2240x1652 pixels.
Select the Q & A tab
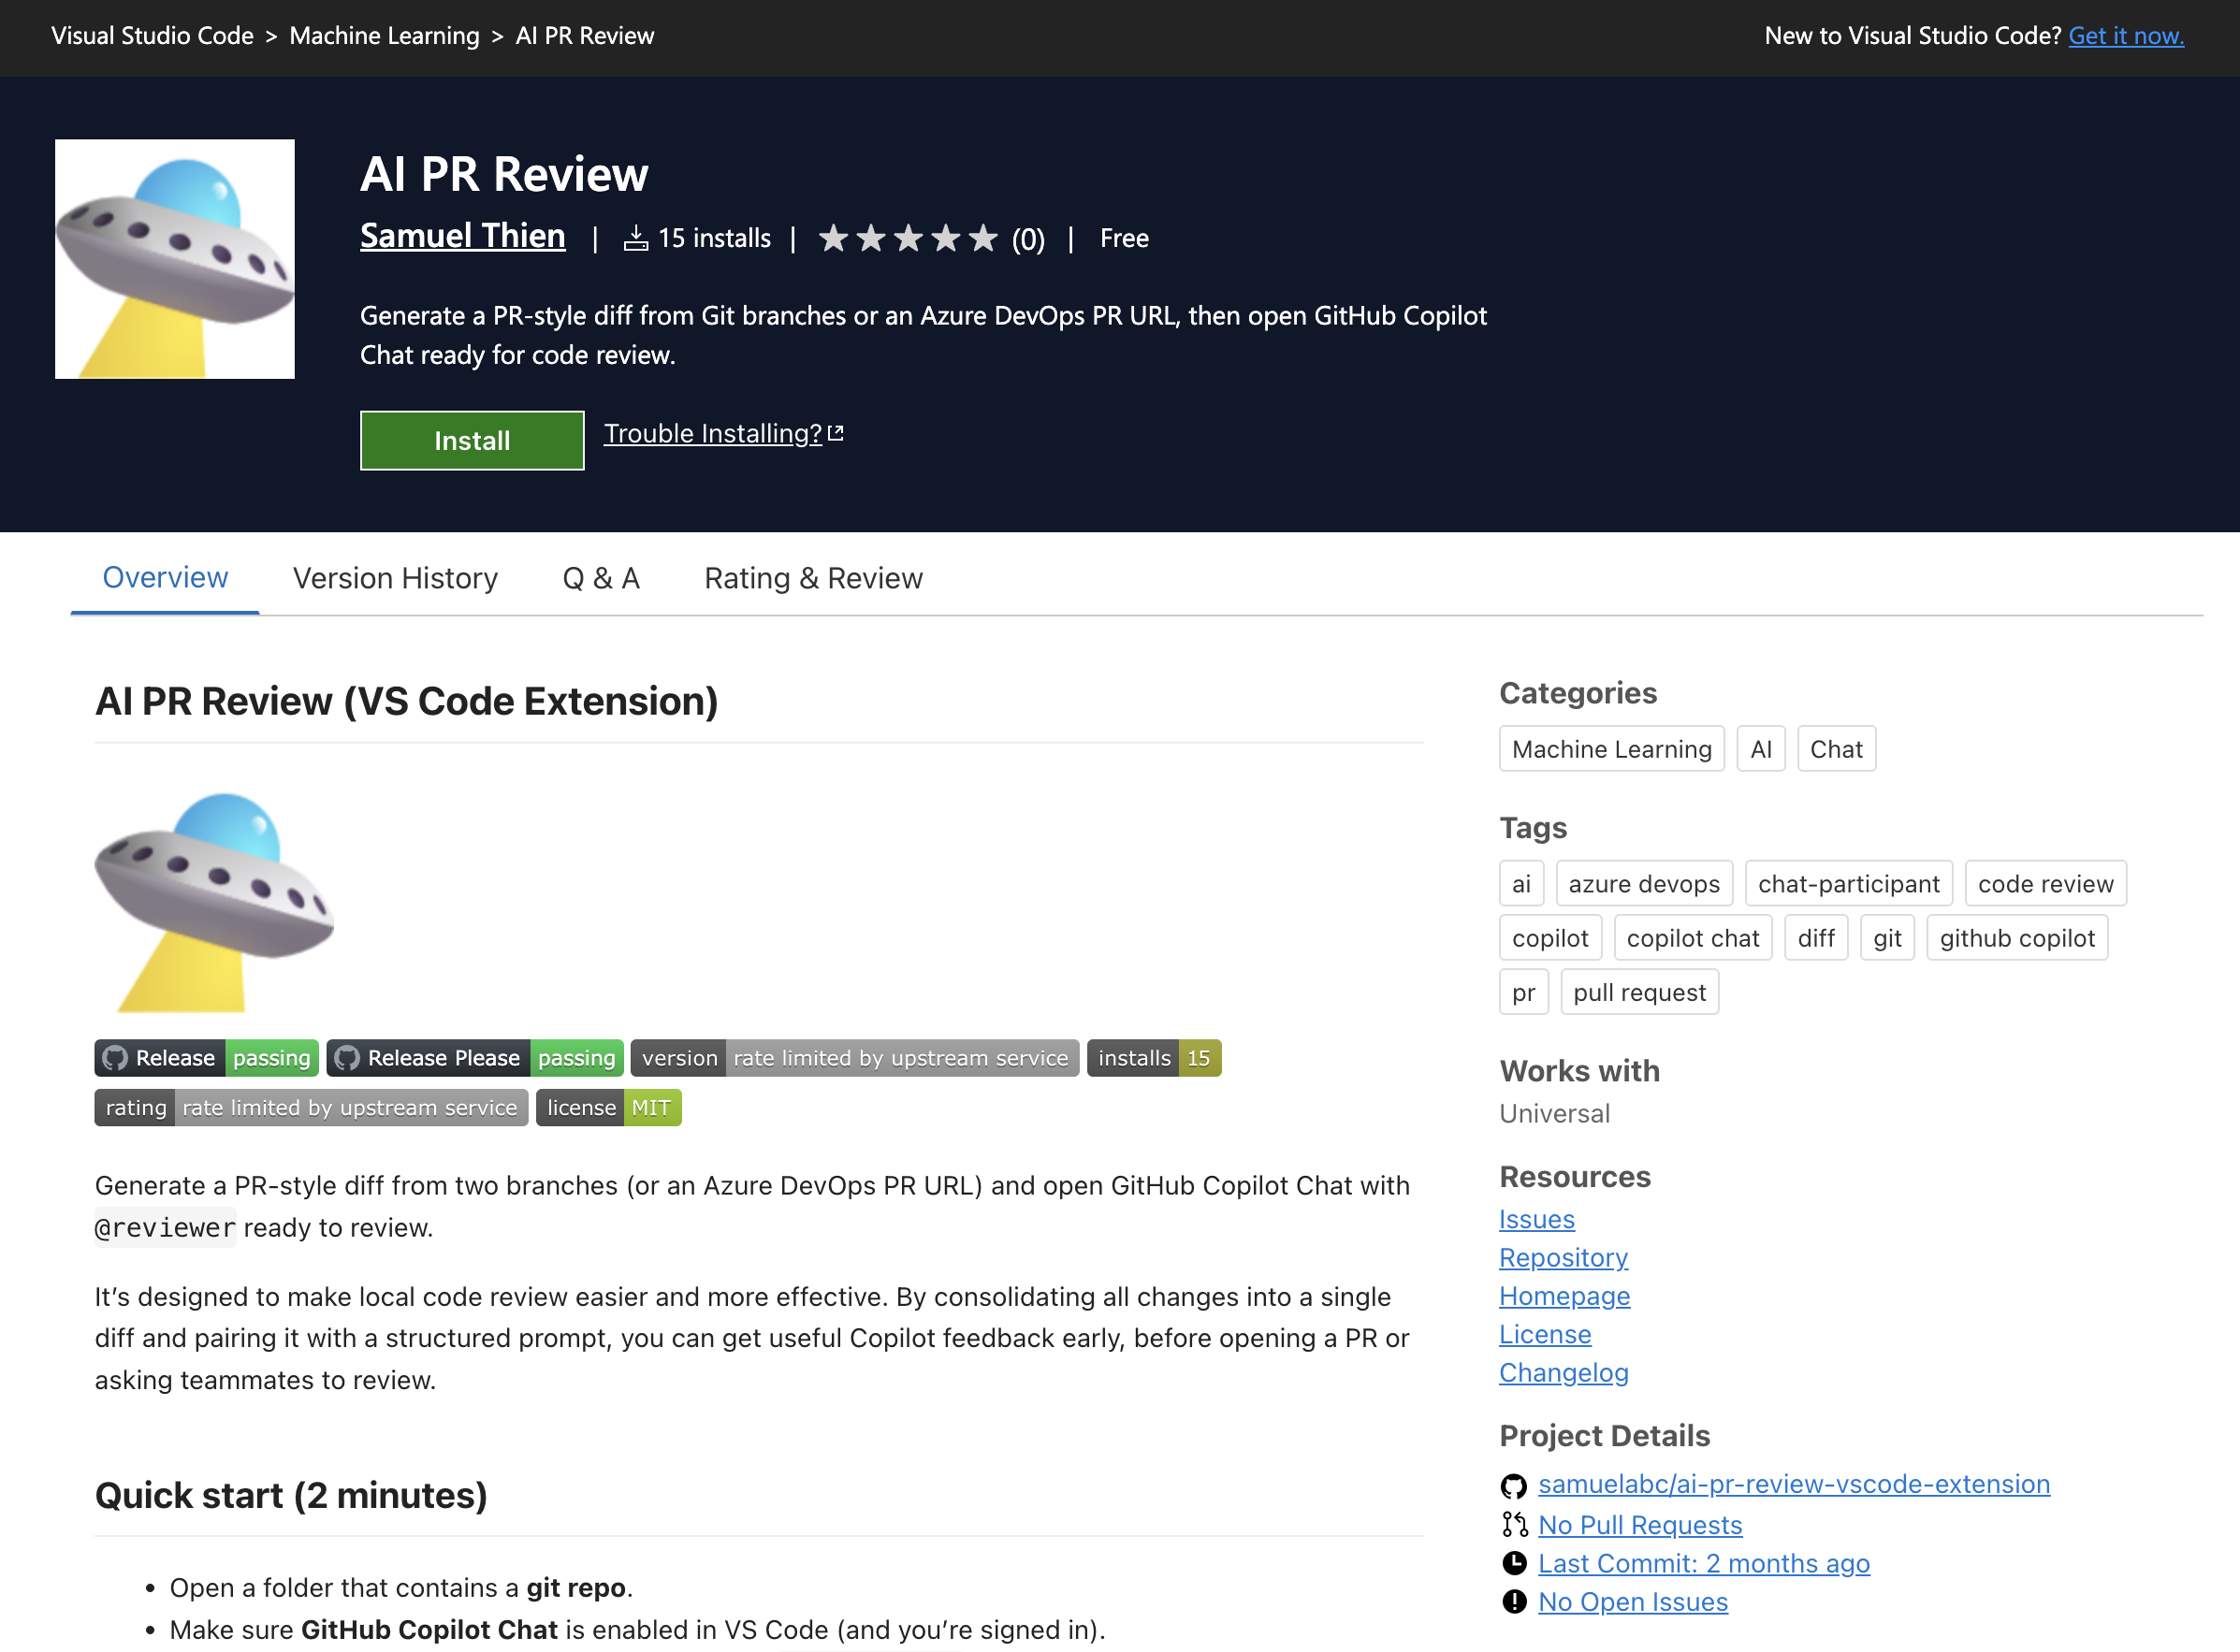point(600,578)
